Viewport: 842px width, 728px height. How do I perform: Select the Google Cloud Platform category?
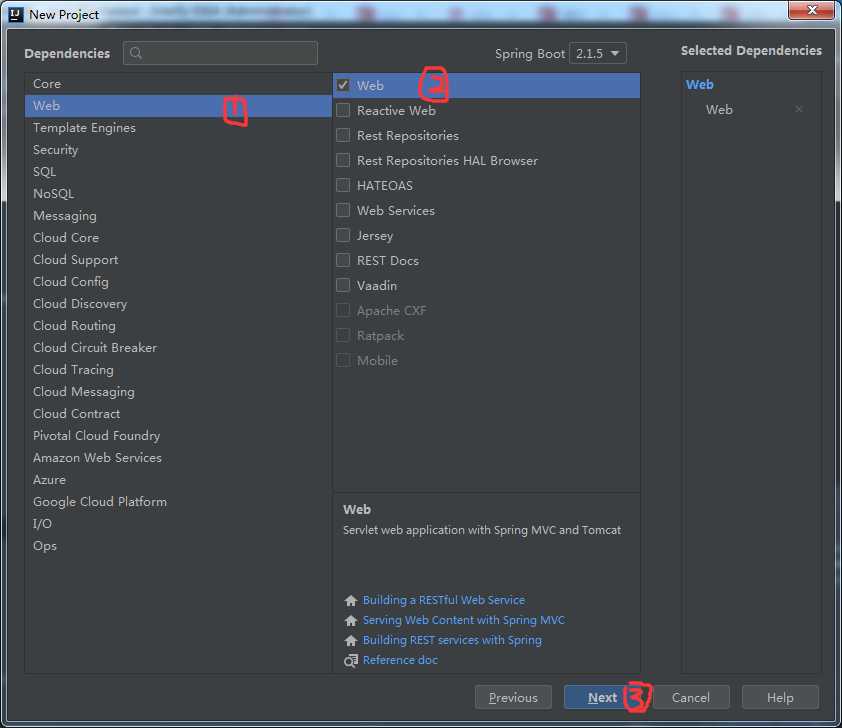click(178, 502)
